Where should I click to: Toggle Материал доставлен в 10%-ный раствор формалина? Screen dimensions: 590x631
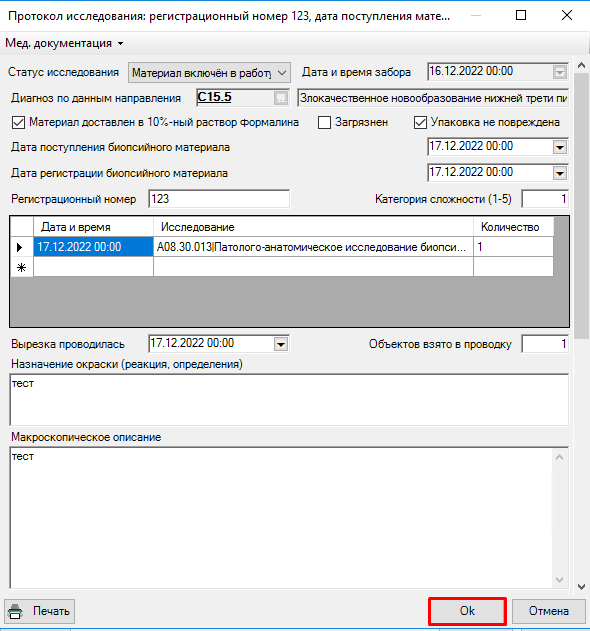19,122
